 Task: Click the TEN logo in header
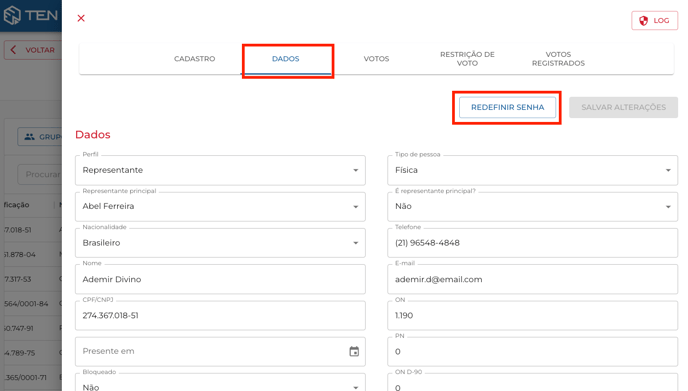[31, 15]
